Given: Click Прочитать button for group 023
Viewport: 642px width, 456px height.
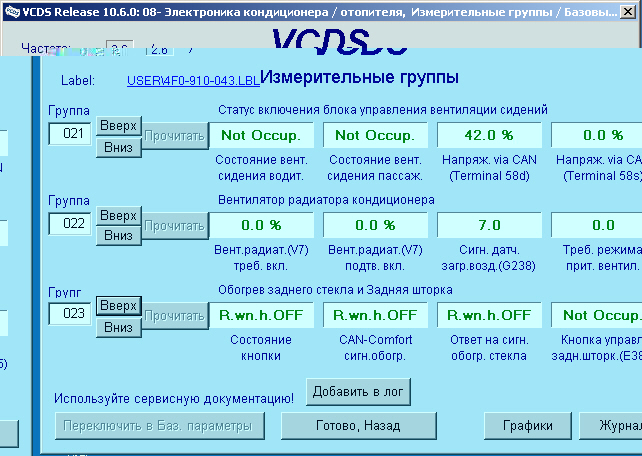Looking at the screenshot, I should 175,316.
